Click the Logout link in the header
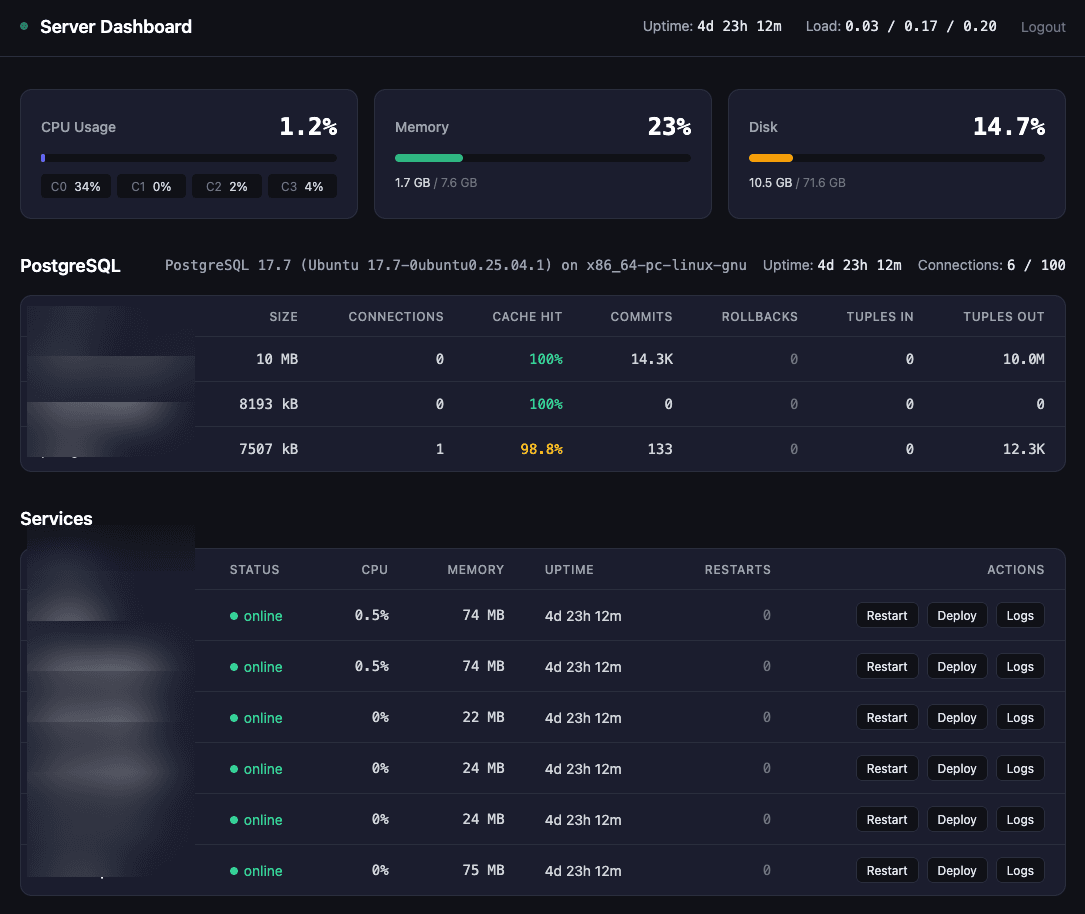 (x=1043, y=27)
